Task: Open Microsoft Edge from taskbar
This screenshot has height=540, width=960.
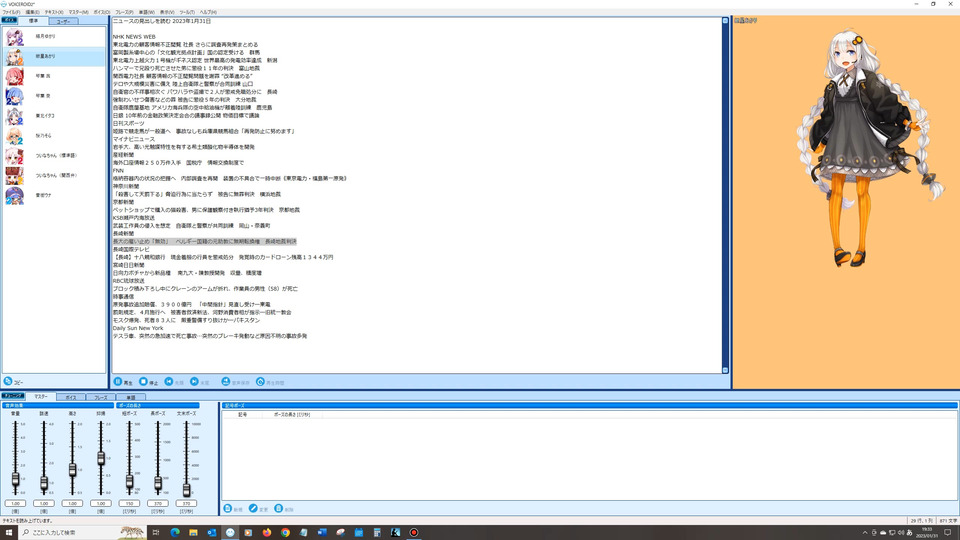Action: 174,532
